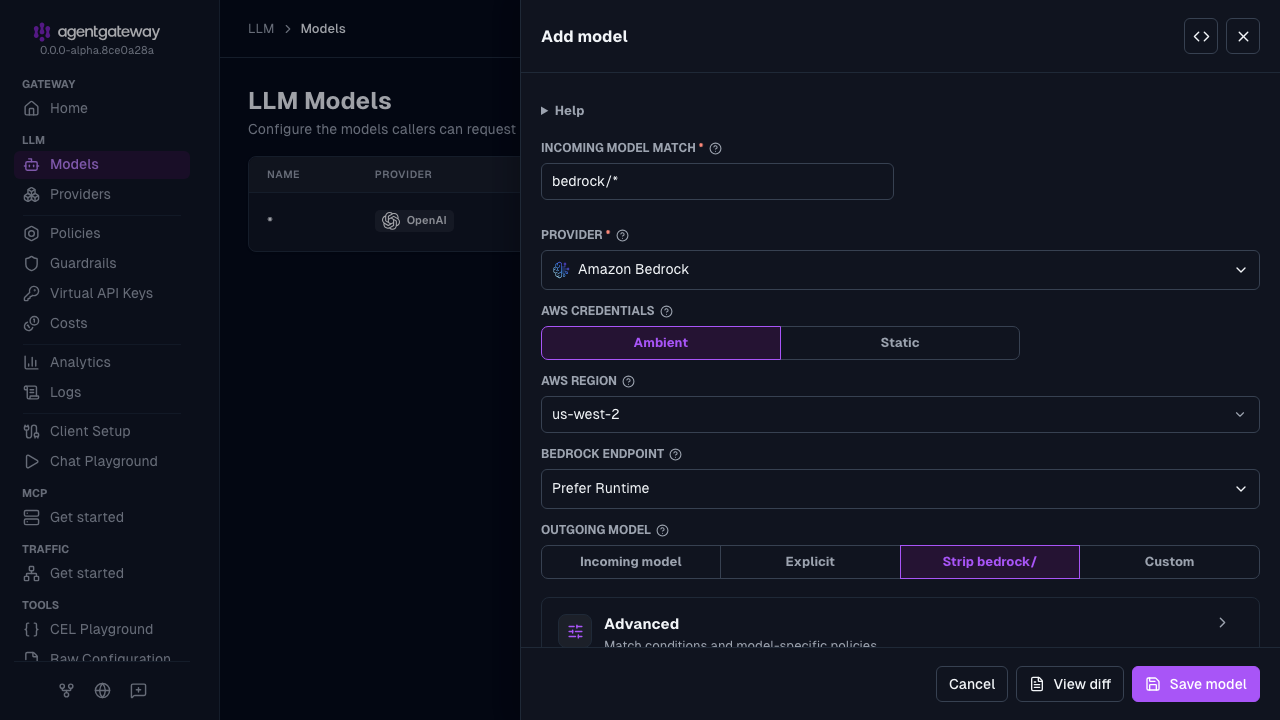Viewport: 1280px width, 720px height.
Task: Choose Custom outgoing model option
Action: point(1169,561)
